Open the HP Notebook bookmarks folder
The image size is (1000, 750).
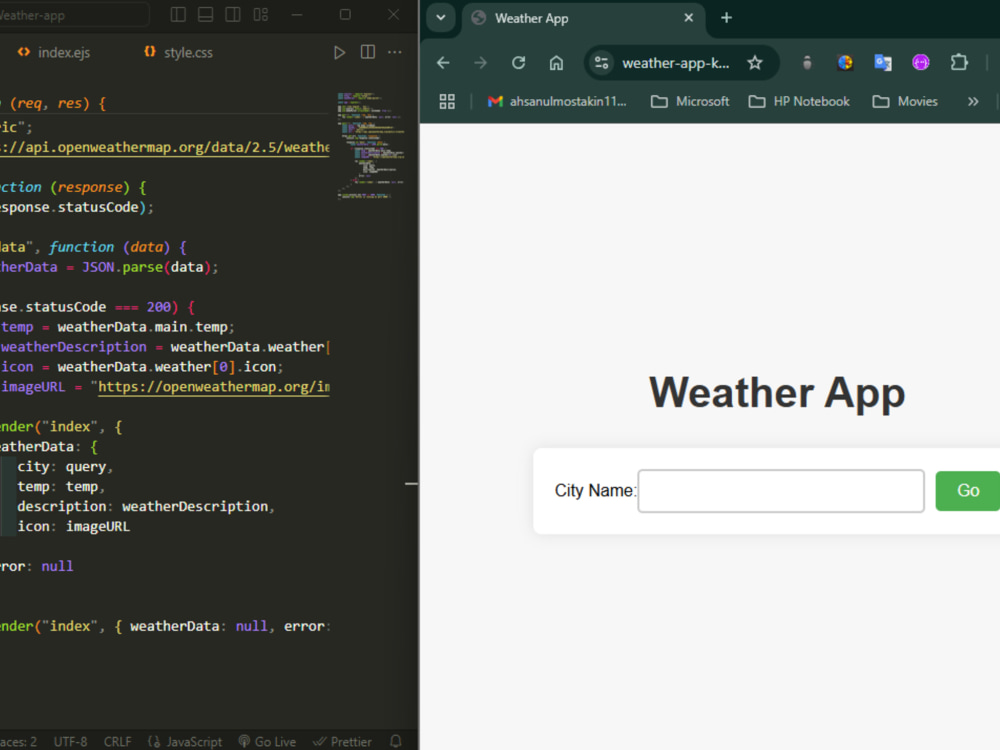pos(799,101)
